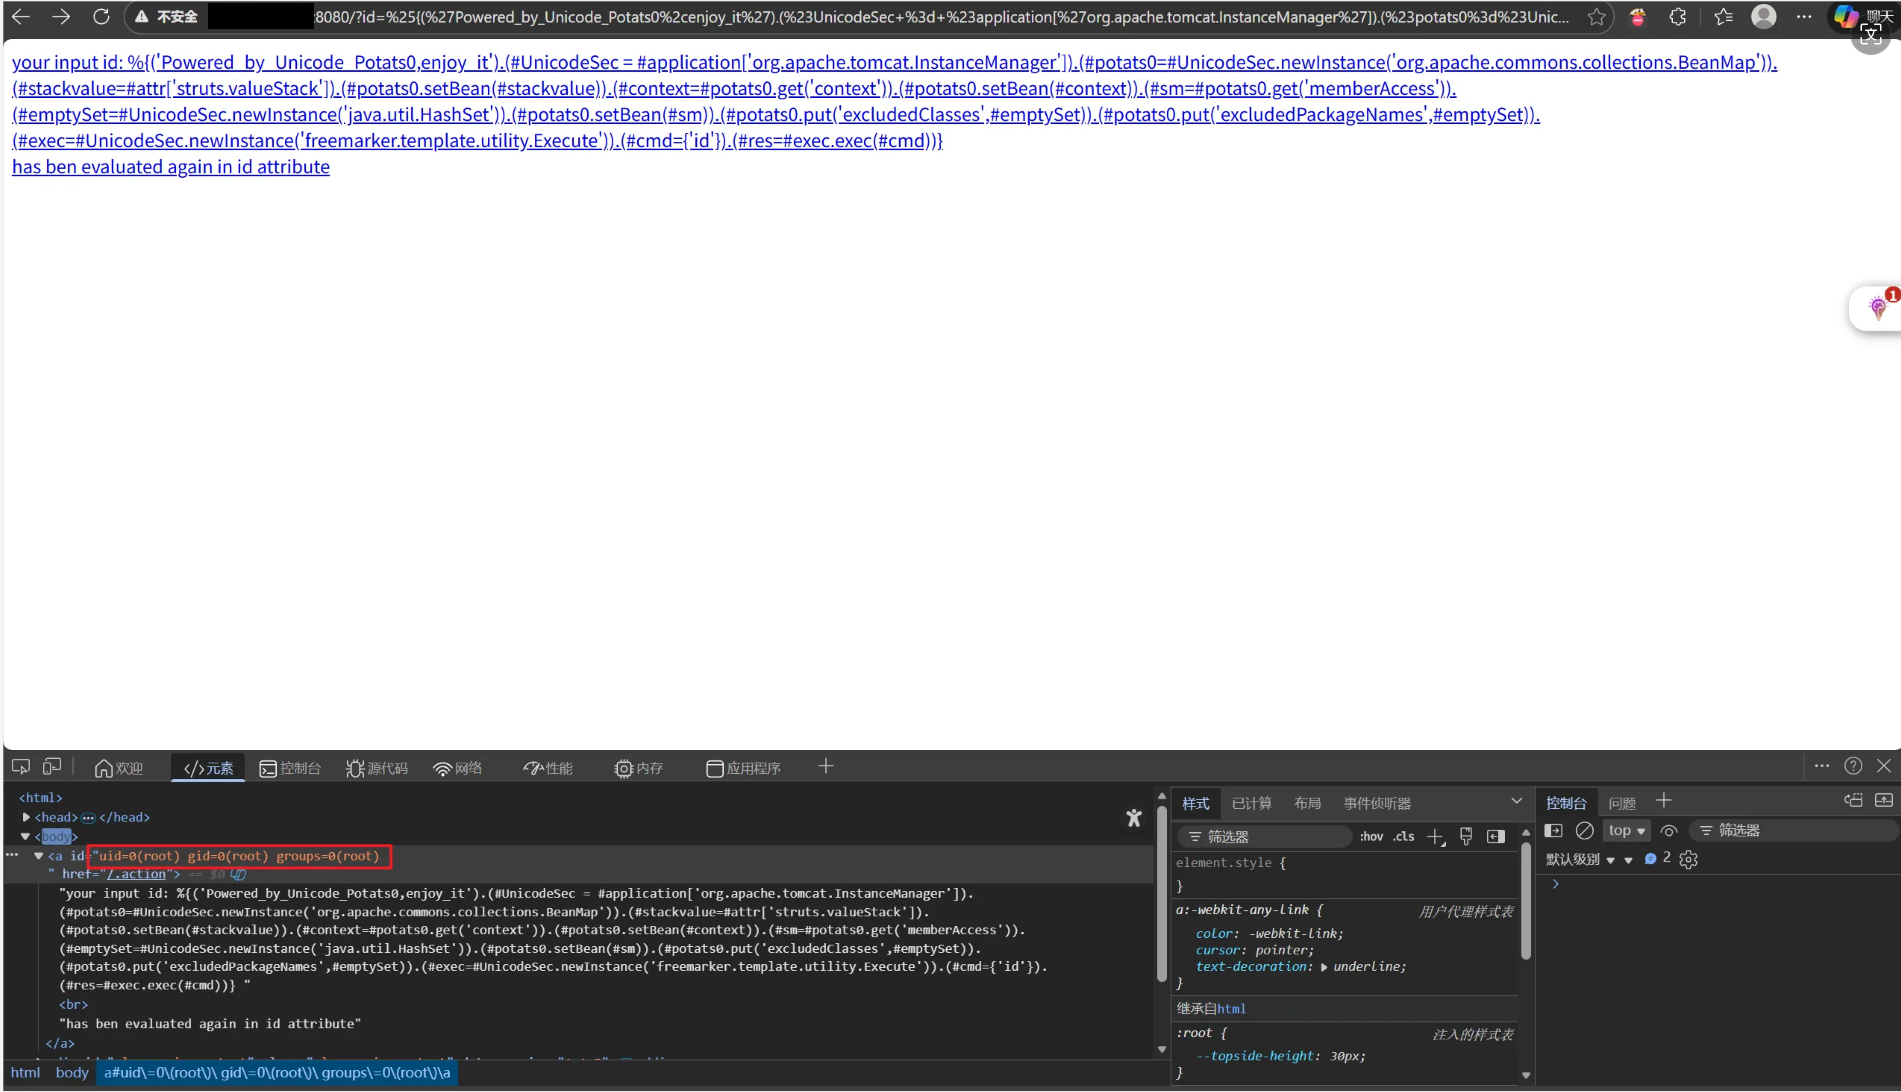This screenshot has width=1901, height=1092.
Task: Click the console prompt input line
Action: click(x=1720, y=885)
